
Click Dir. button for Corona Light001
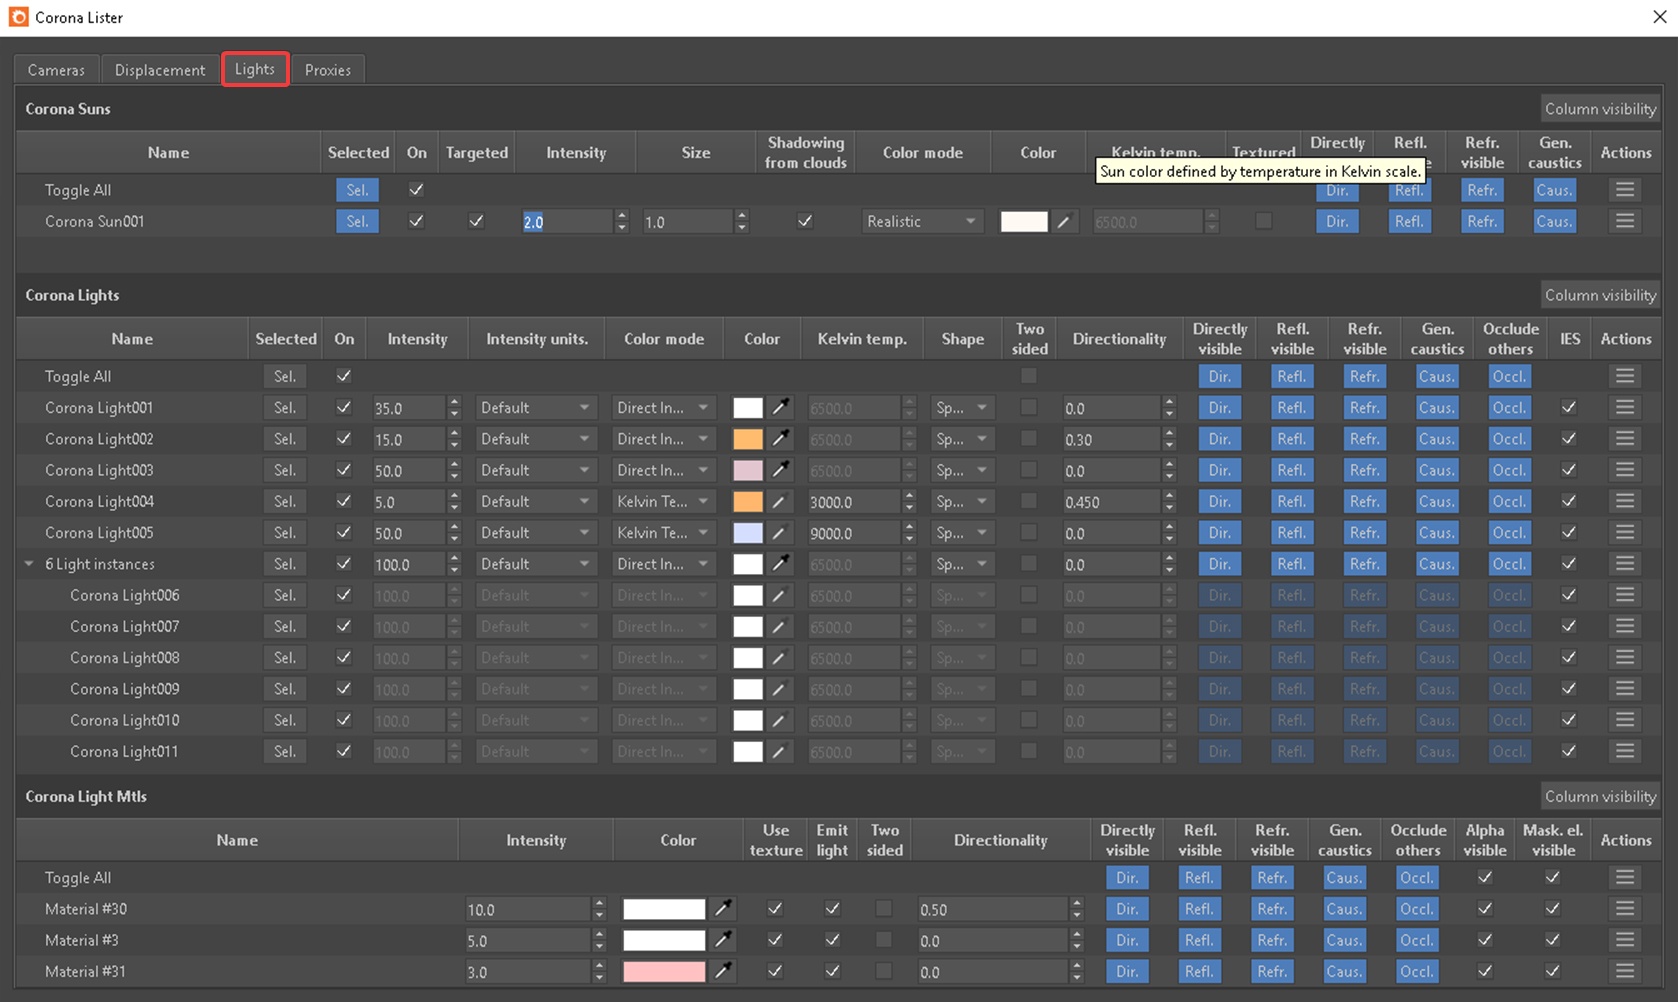(x=1219, y=408)
